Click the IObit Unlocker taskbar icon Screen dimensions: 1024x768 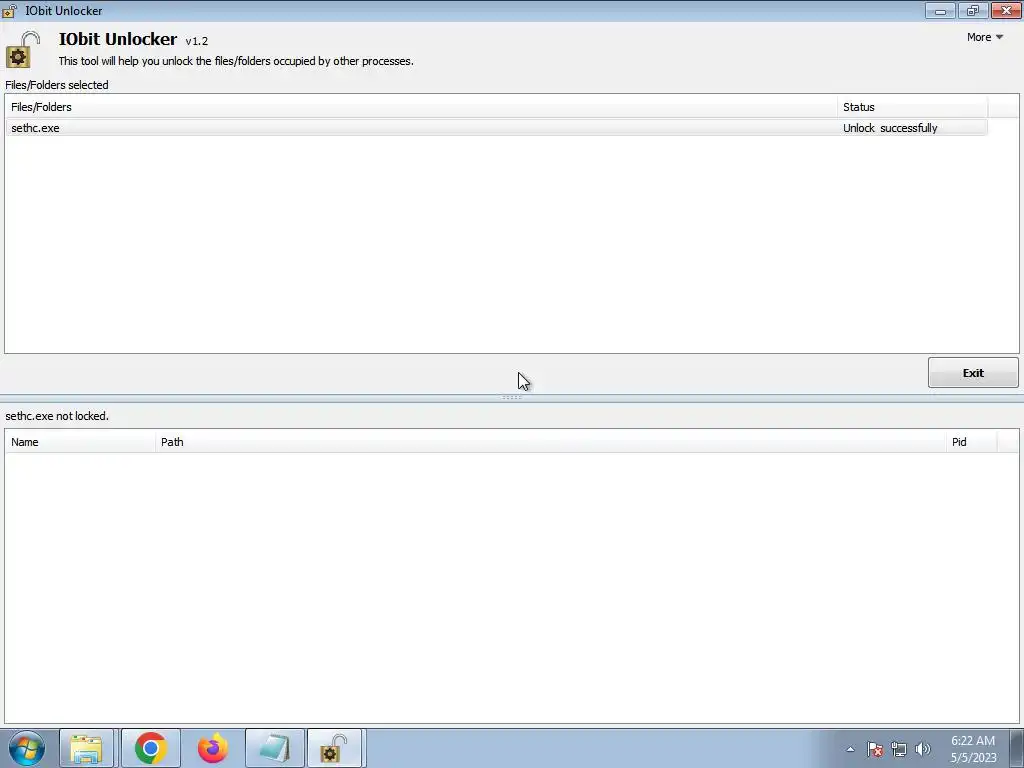coord(334,748)
